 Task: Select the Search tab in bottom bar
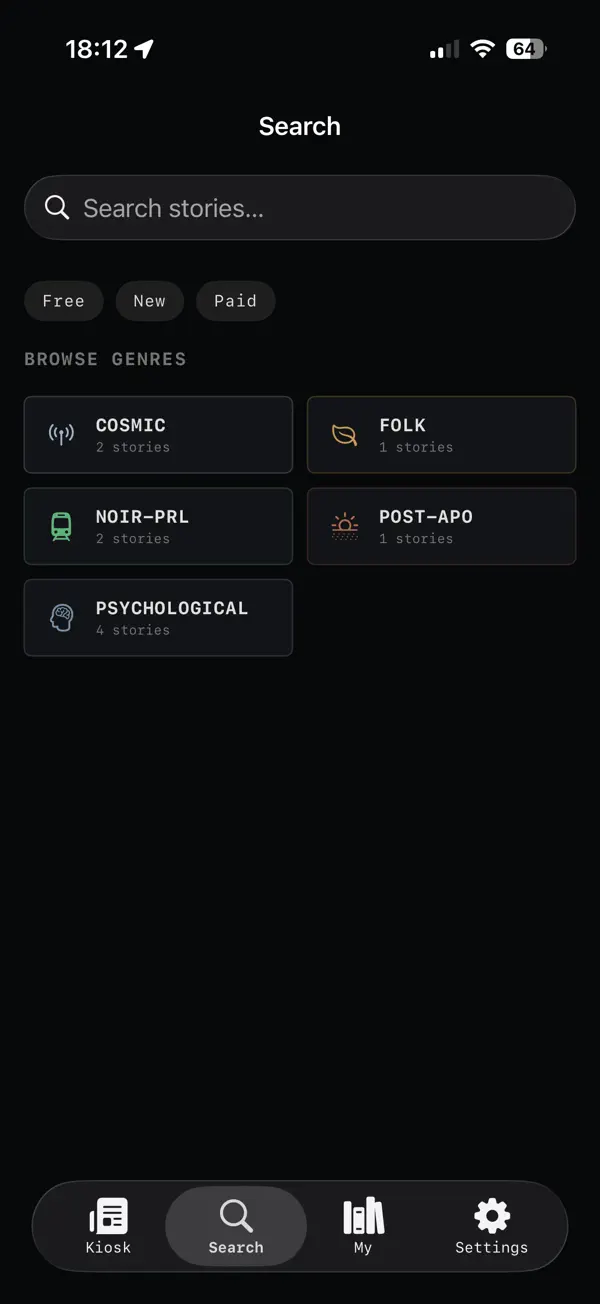coord(236,1226)
